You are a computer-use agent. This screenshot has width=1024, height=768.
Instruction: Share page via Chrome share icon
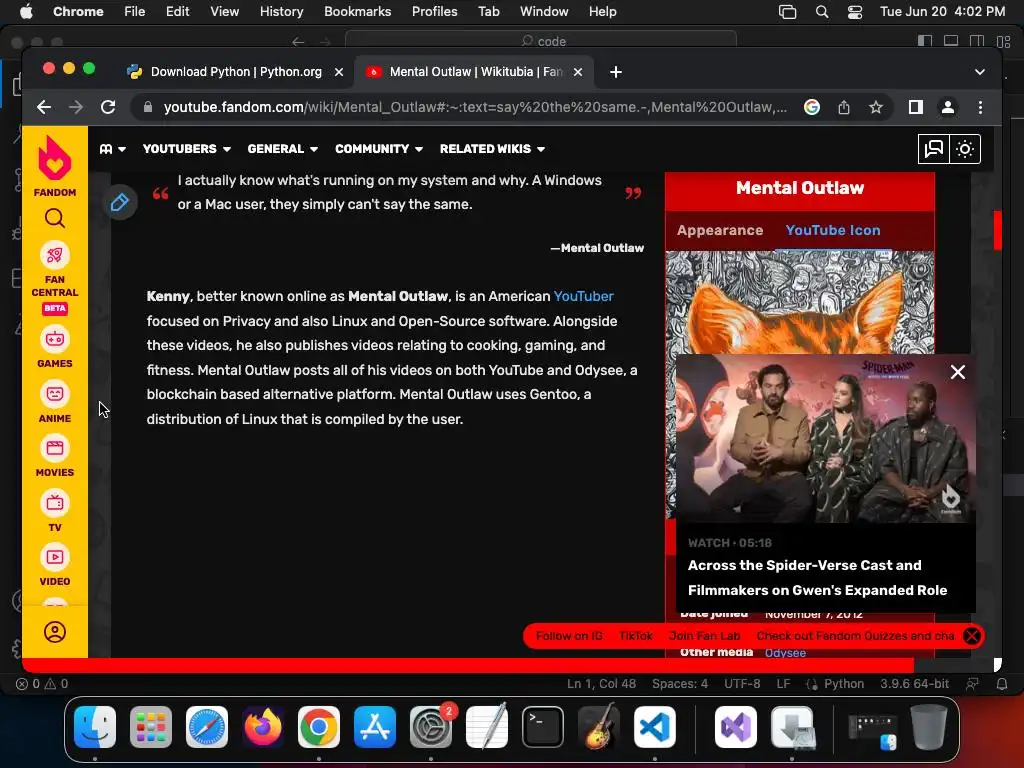[844, 107]
